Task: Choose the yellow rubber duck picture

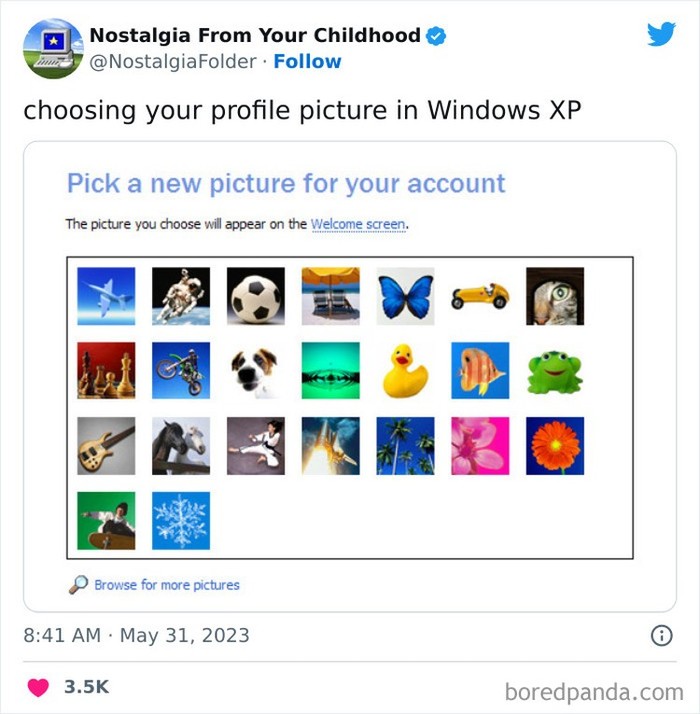Action: pyautogui.click(x=405, y=371)
